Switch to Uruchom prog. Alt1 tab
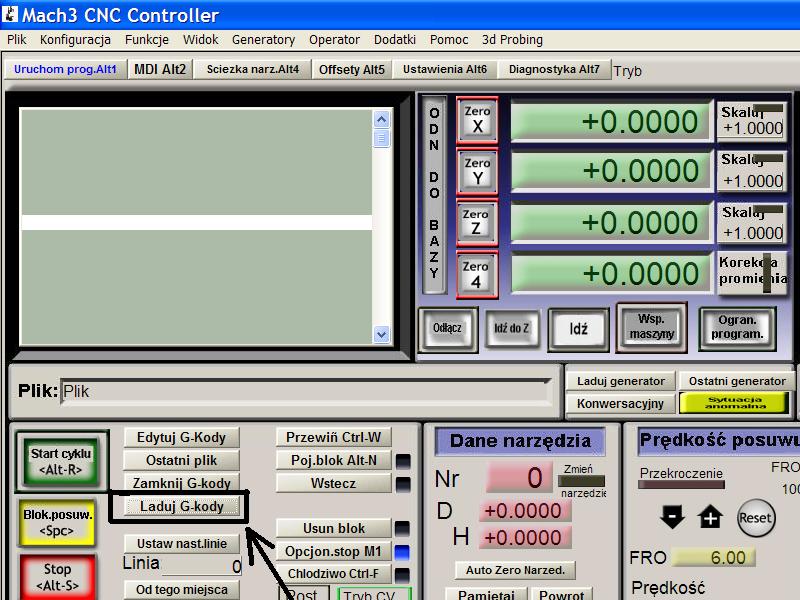The height and width of the screenshot is (600, 800). pos(65,69)
